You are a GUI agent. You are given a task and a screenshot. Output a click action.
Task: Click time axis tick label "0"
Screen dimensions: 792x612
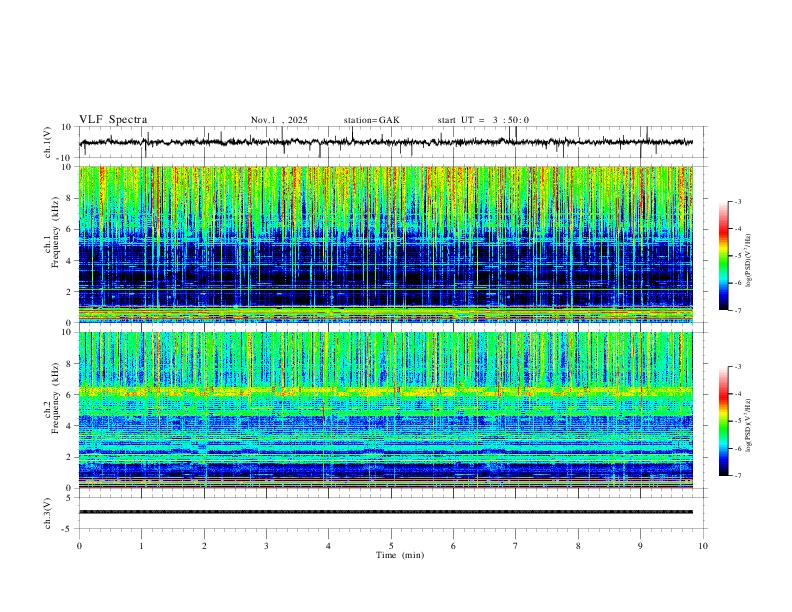[x=79, y=546]
